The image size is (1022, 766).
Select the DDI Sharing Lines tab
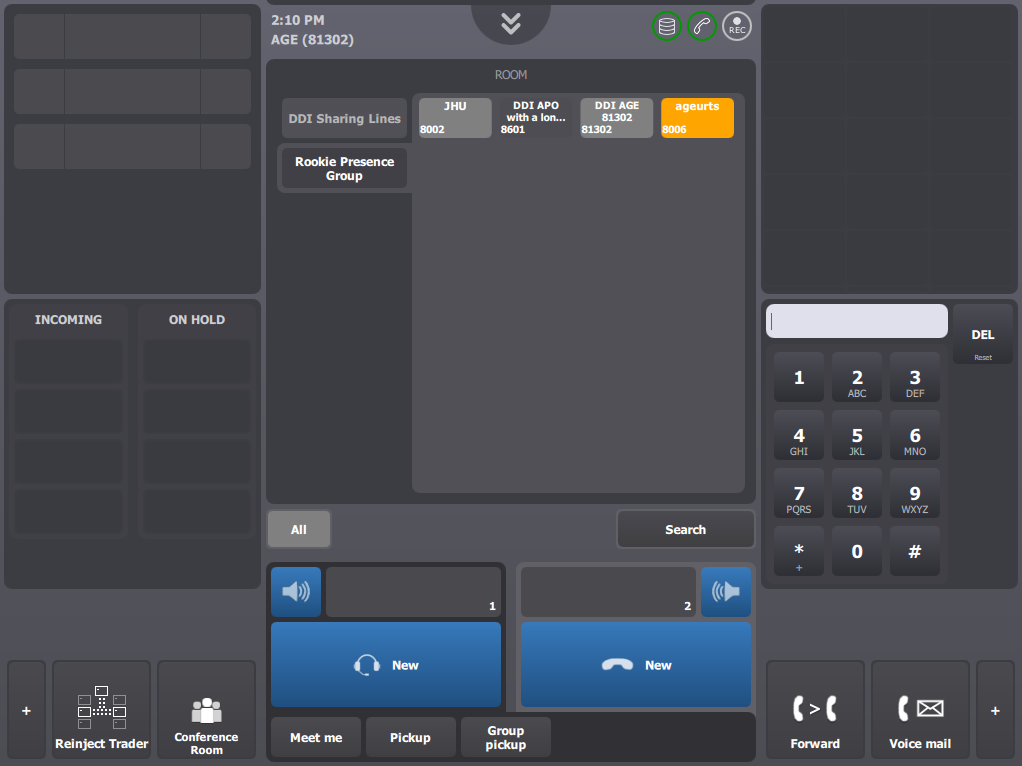(x=344, y=118)
